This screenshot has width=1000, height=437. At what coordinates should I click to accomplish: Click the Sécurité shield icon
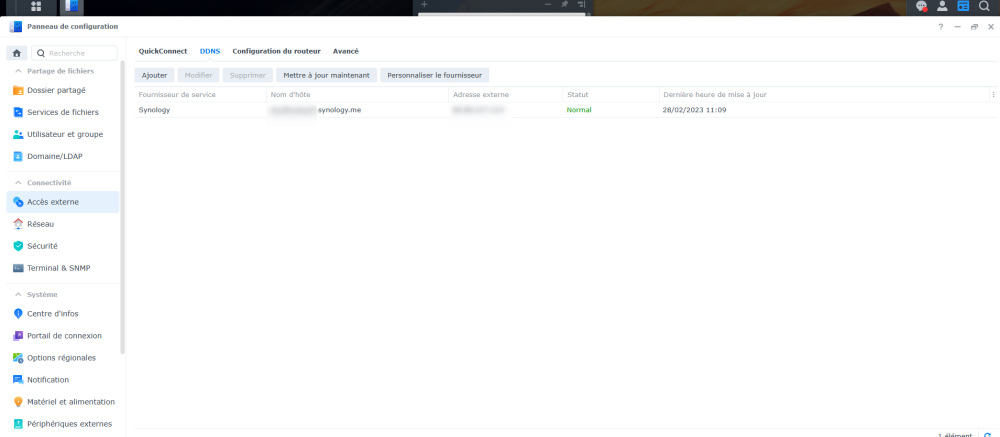pos(18,246)
